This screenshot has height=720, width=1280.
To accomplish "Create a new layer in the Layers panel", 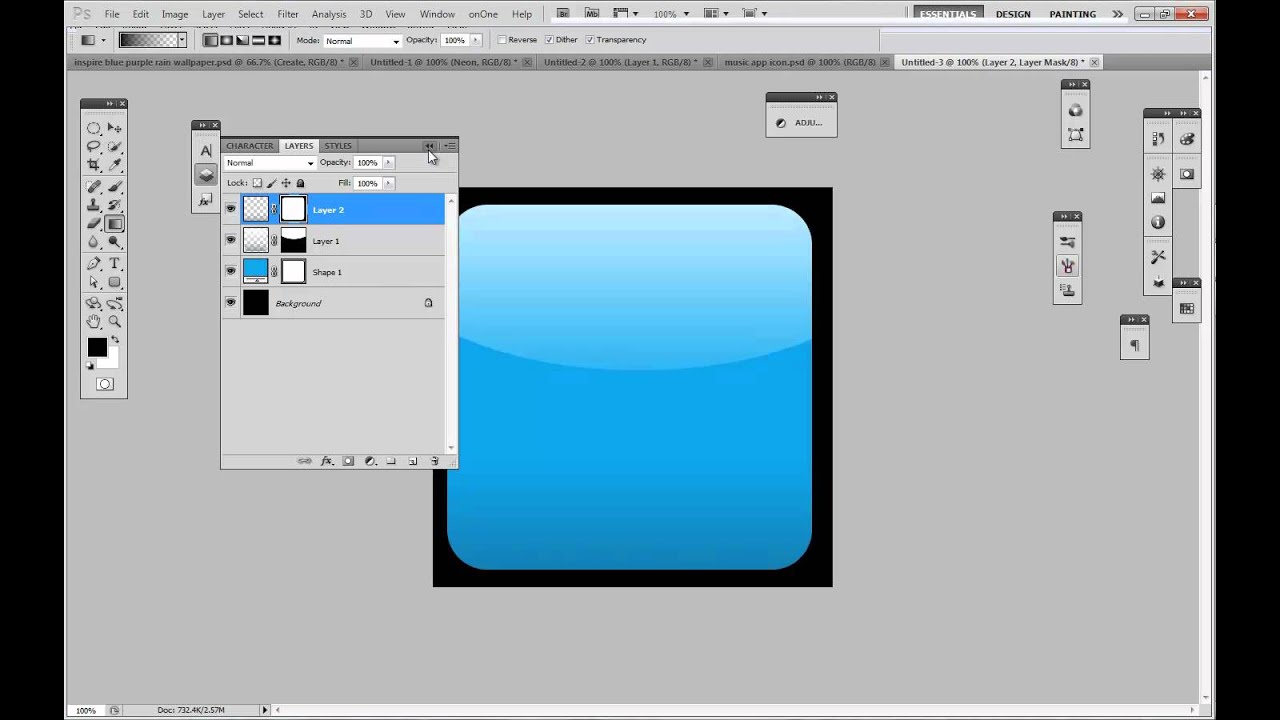I will (x=412, y=460).
